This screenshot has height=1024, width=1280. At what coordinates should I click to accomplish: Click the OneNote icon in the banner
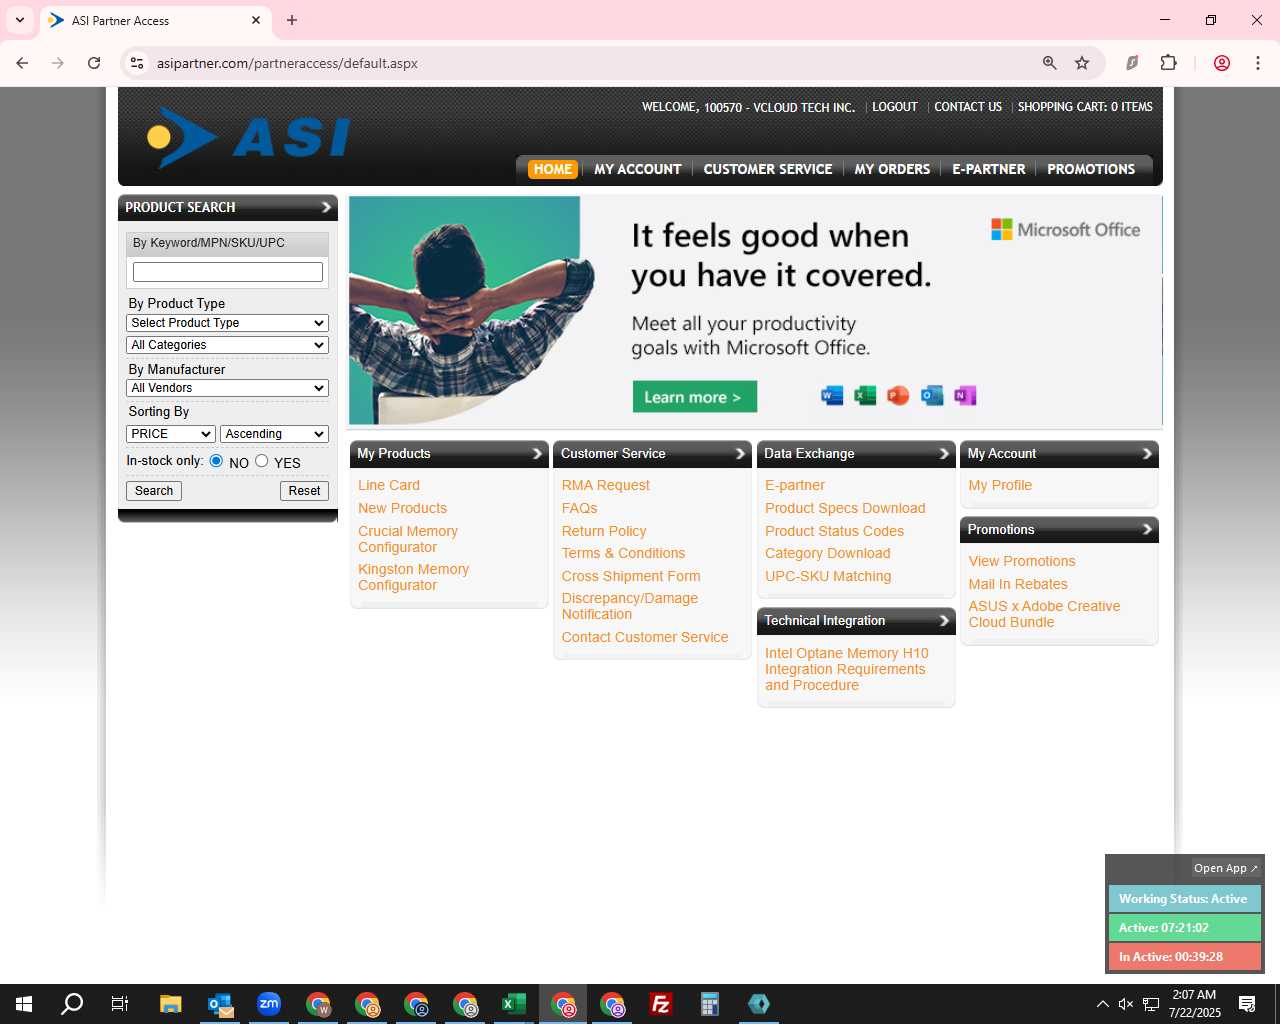coord(965,395)
